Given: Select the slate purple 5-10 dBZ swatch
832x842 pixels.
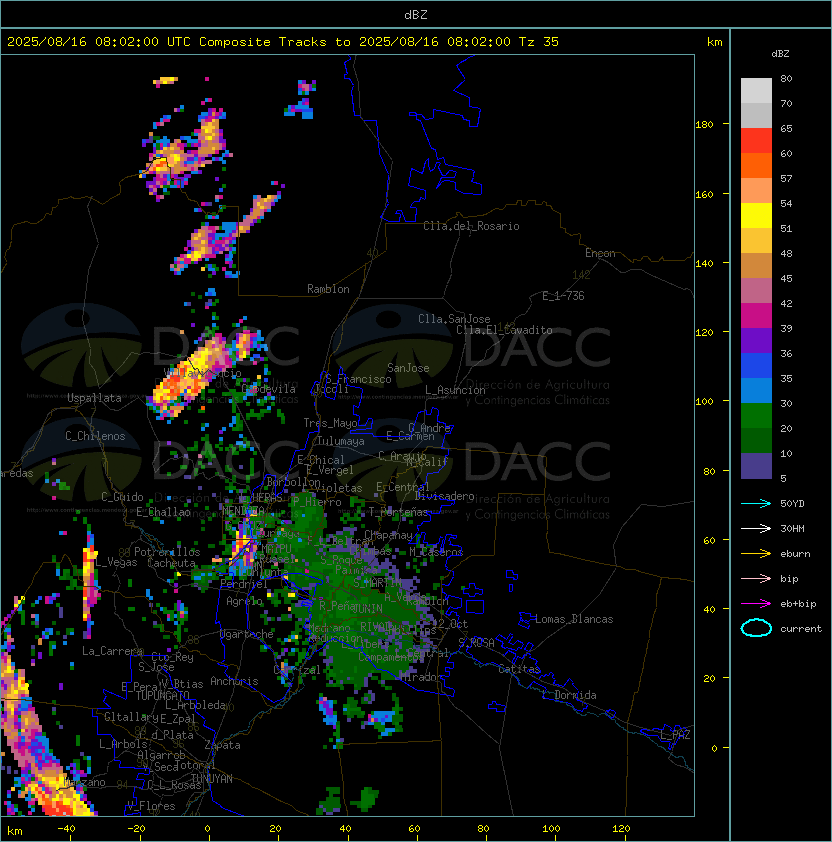Looking at the screenshot, I should point(756,466).
